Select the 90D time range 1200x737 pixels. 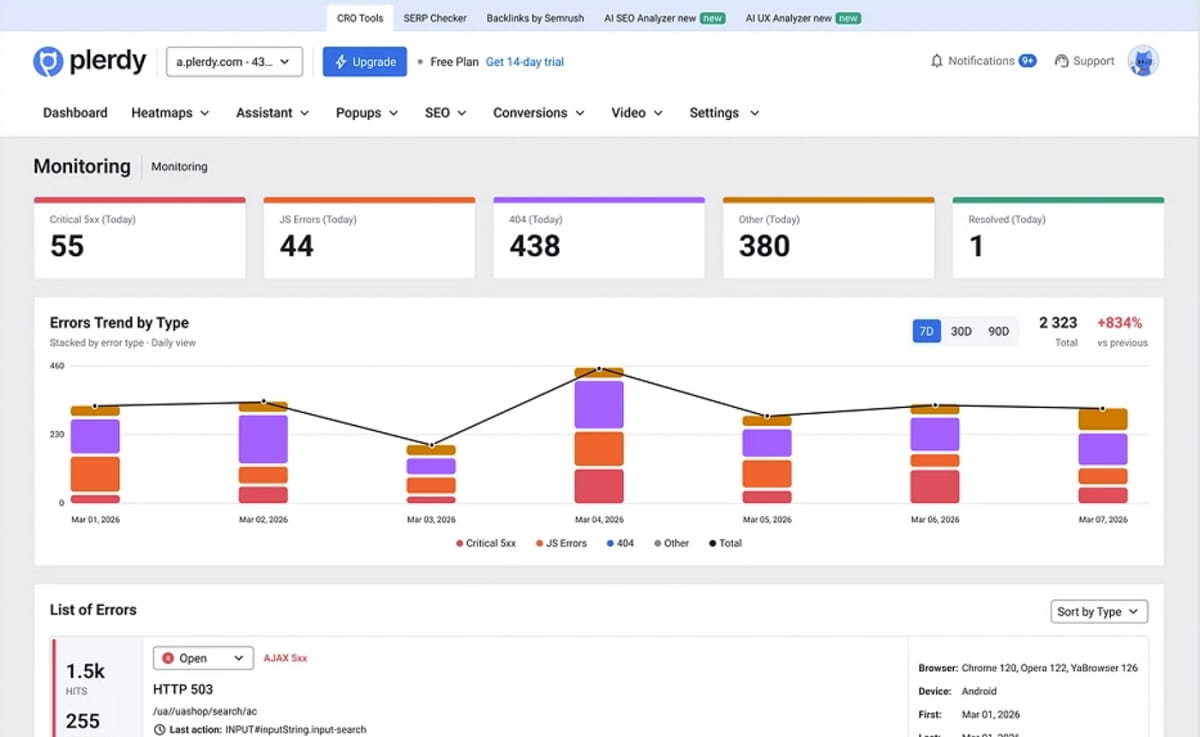click(998, 331)
